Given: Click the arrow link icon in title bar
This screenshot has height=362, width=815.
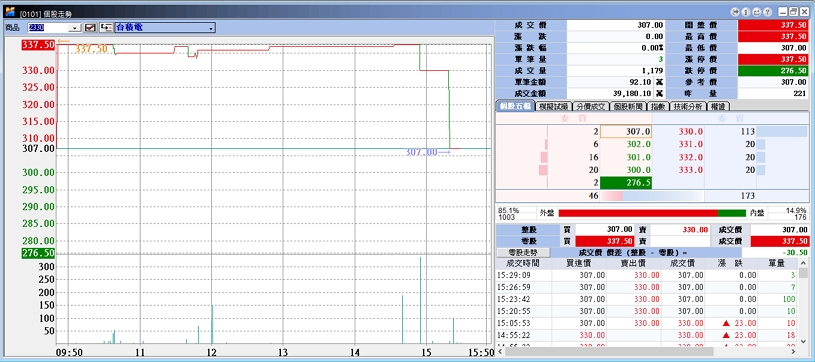Looking at the screenshot, I should tap(735, 11).
